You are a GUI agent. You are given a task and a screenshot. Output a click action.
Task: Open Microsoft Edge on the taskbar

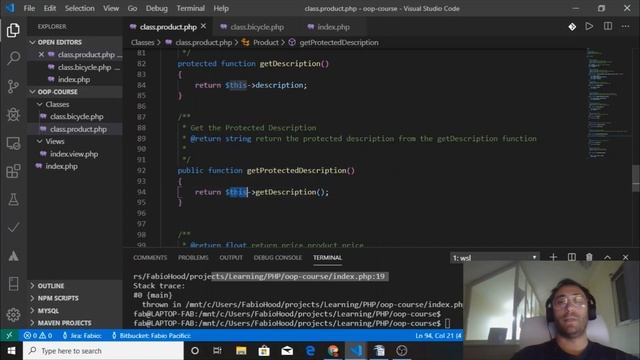click(310, 351)
